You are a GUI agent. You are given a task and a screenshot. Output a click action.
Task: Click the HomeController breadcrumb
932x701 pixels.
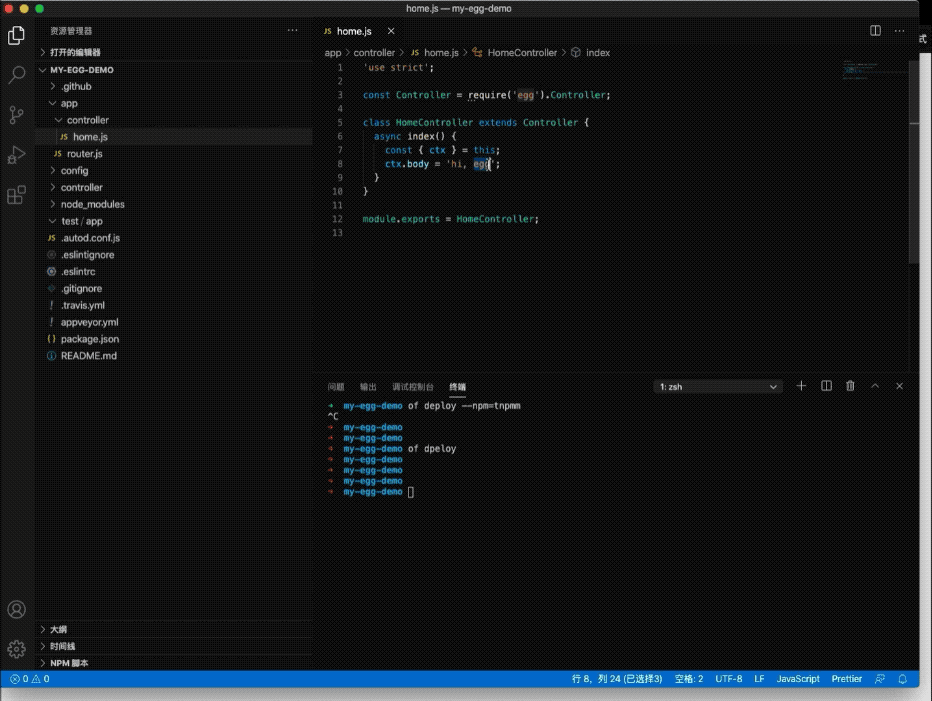tap(522, 52)
